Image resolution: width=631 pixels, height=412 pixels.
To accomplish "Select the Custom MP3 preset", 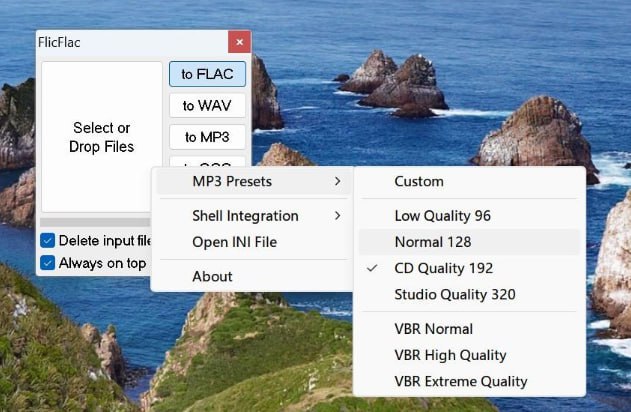I will pos(419,182).
